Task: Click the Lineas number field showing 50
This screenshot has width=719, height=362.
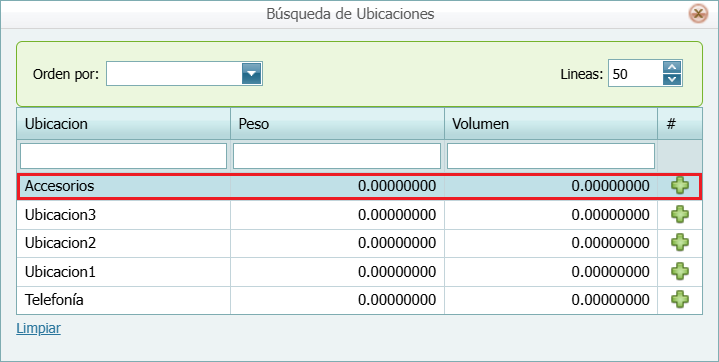Action: pyautogui.click(x=636, y=74)
